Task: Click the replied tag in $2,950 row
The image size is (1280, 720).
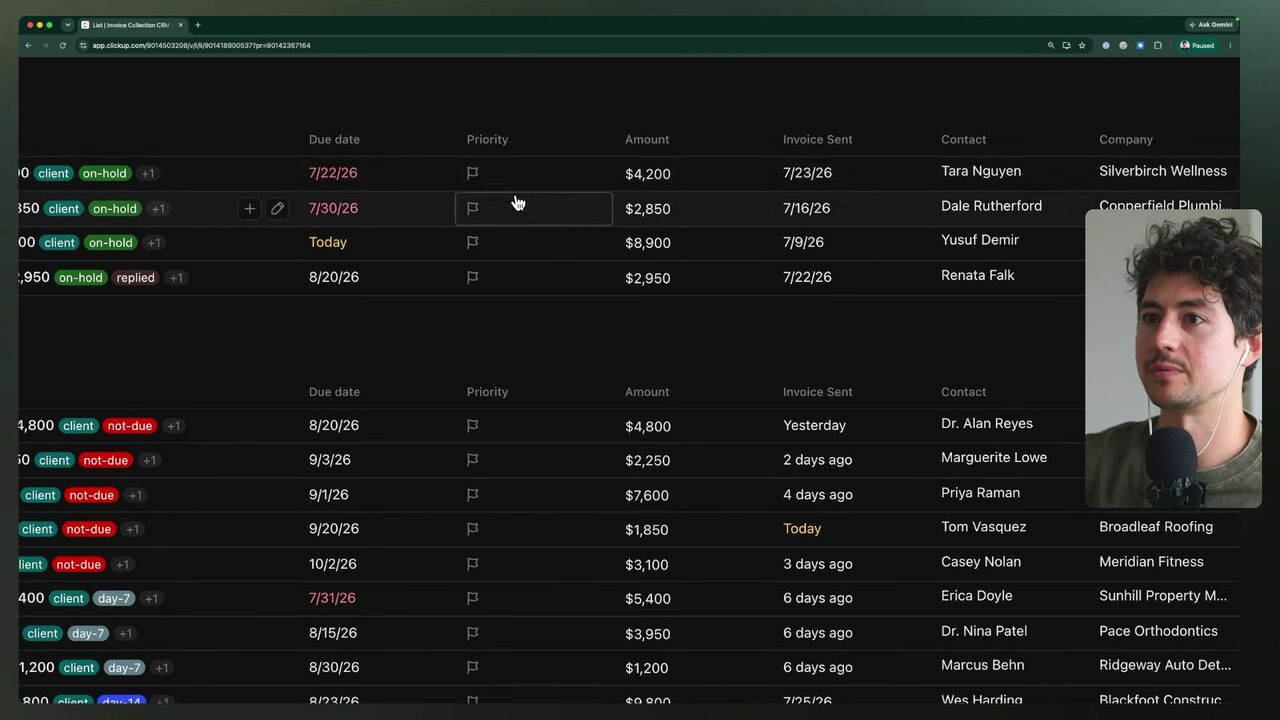Action: tap(135, 278)
